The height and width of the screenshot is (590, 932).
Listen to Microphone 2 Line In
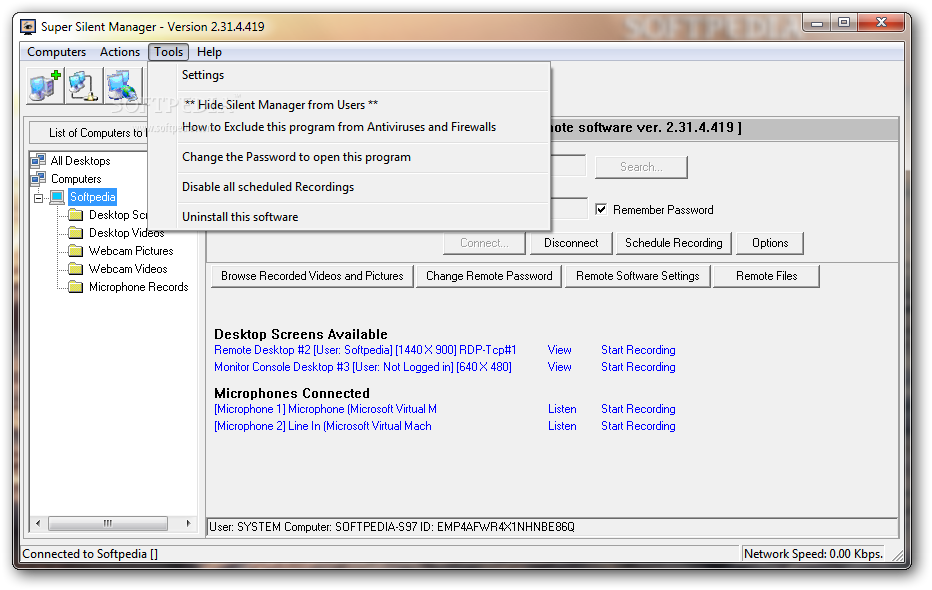pyautogui.click(x=562, y=426)
